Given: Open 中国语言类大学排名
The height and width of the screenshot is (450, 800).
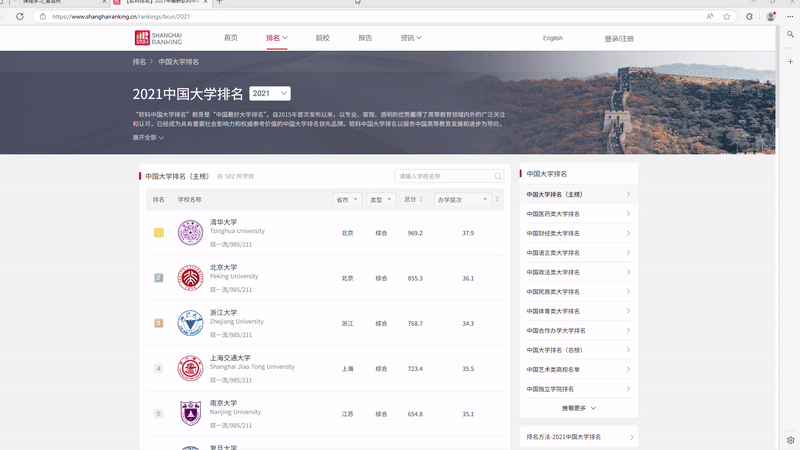Looking at the screenshot, I should [579, 253].
